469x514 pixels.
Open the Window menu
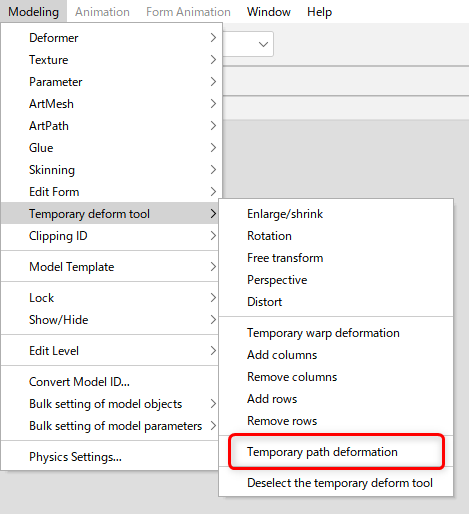tap(269, 12)
